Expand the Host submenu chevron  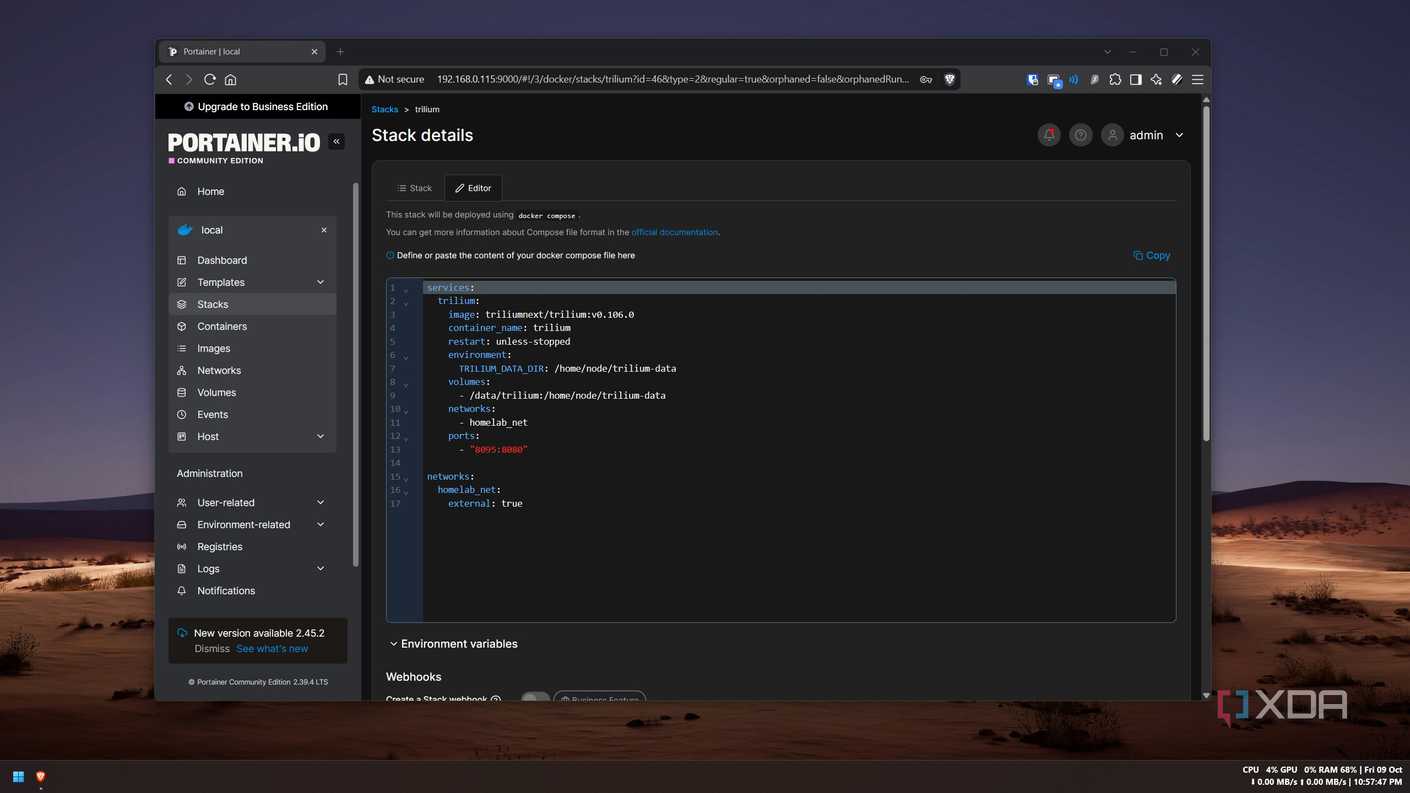pyautogui.click(x=321, y=436)
